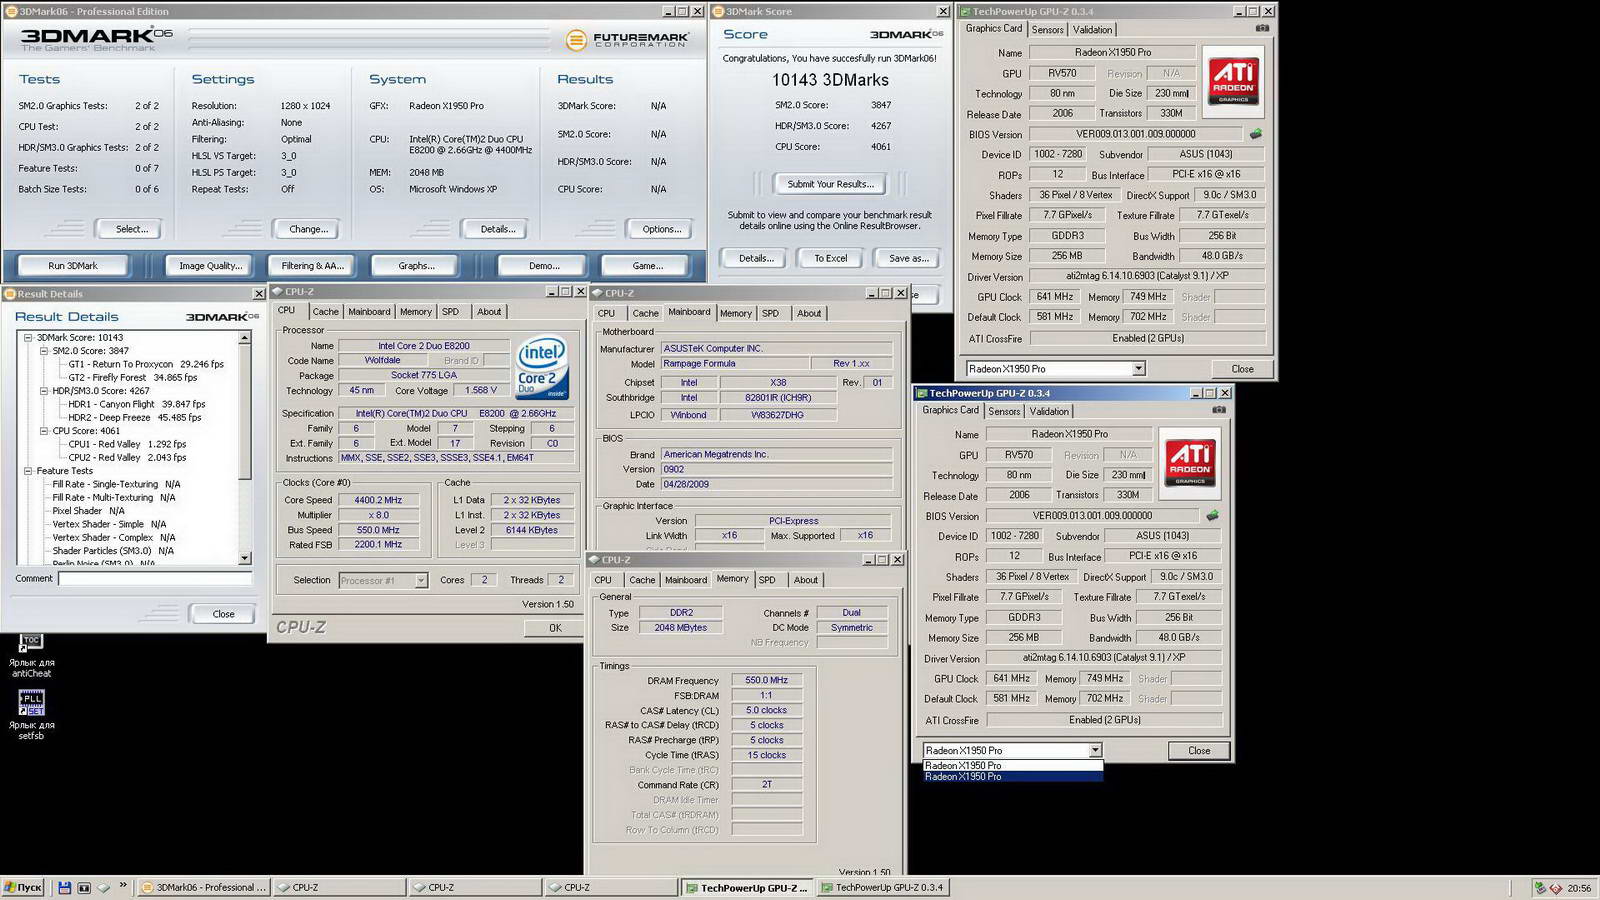Open Memory tab in CPU-Z processor window
1600x900 pixels.
416,312
